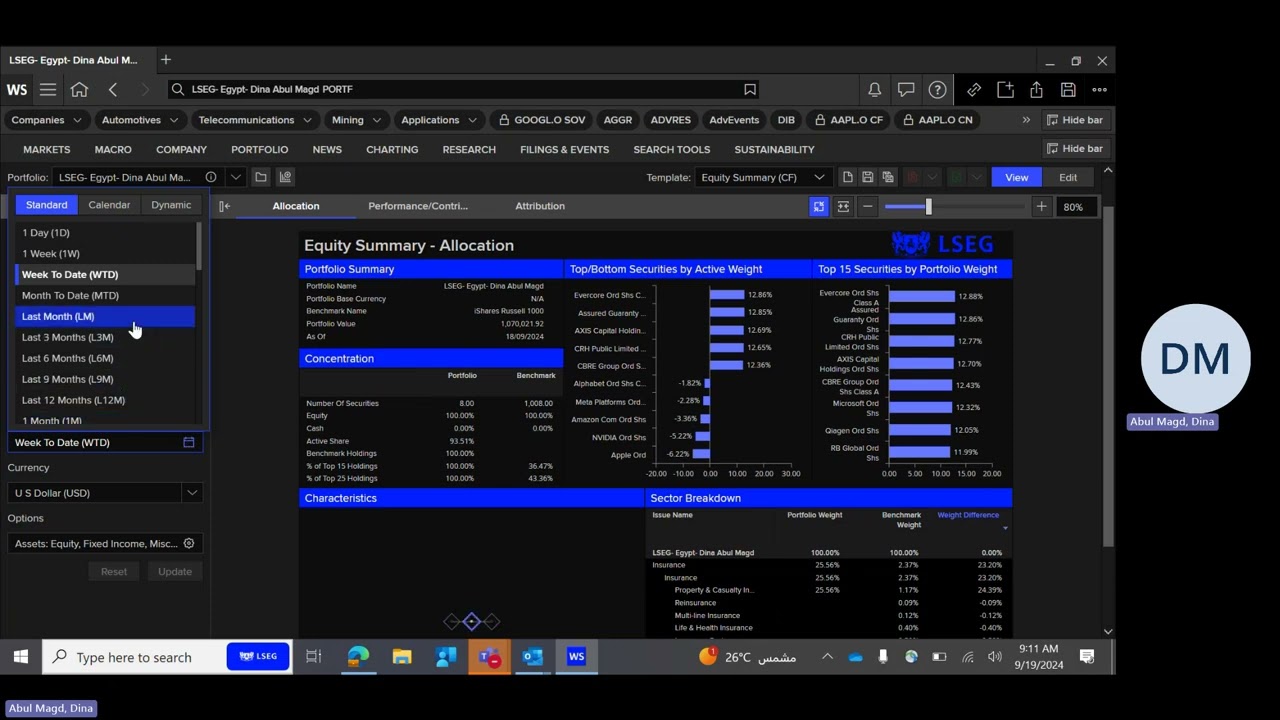Switch to the Performance/Contri... tab

click(418, 206)
